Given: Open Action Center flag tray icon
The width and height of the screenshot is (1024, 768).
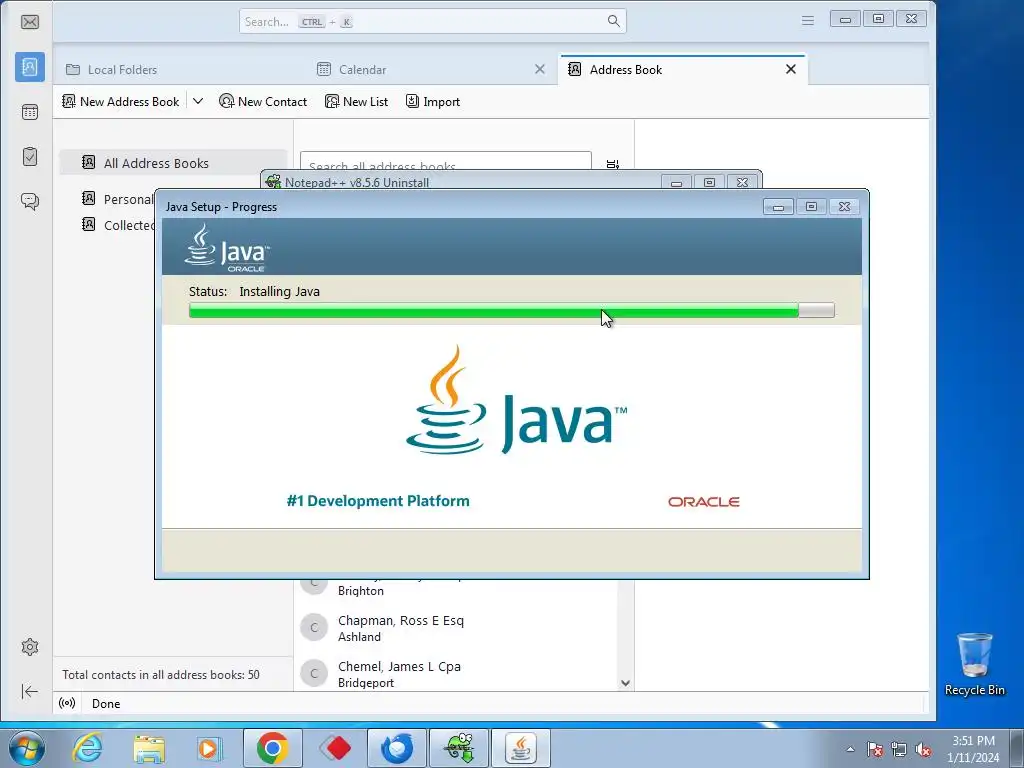Looking at the screenshot, I should (875, 749).
